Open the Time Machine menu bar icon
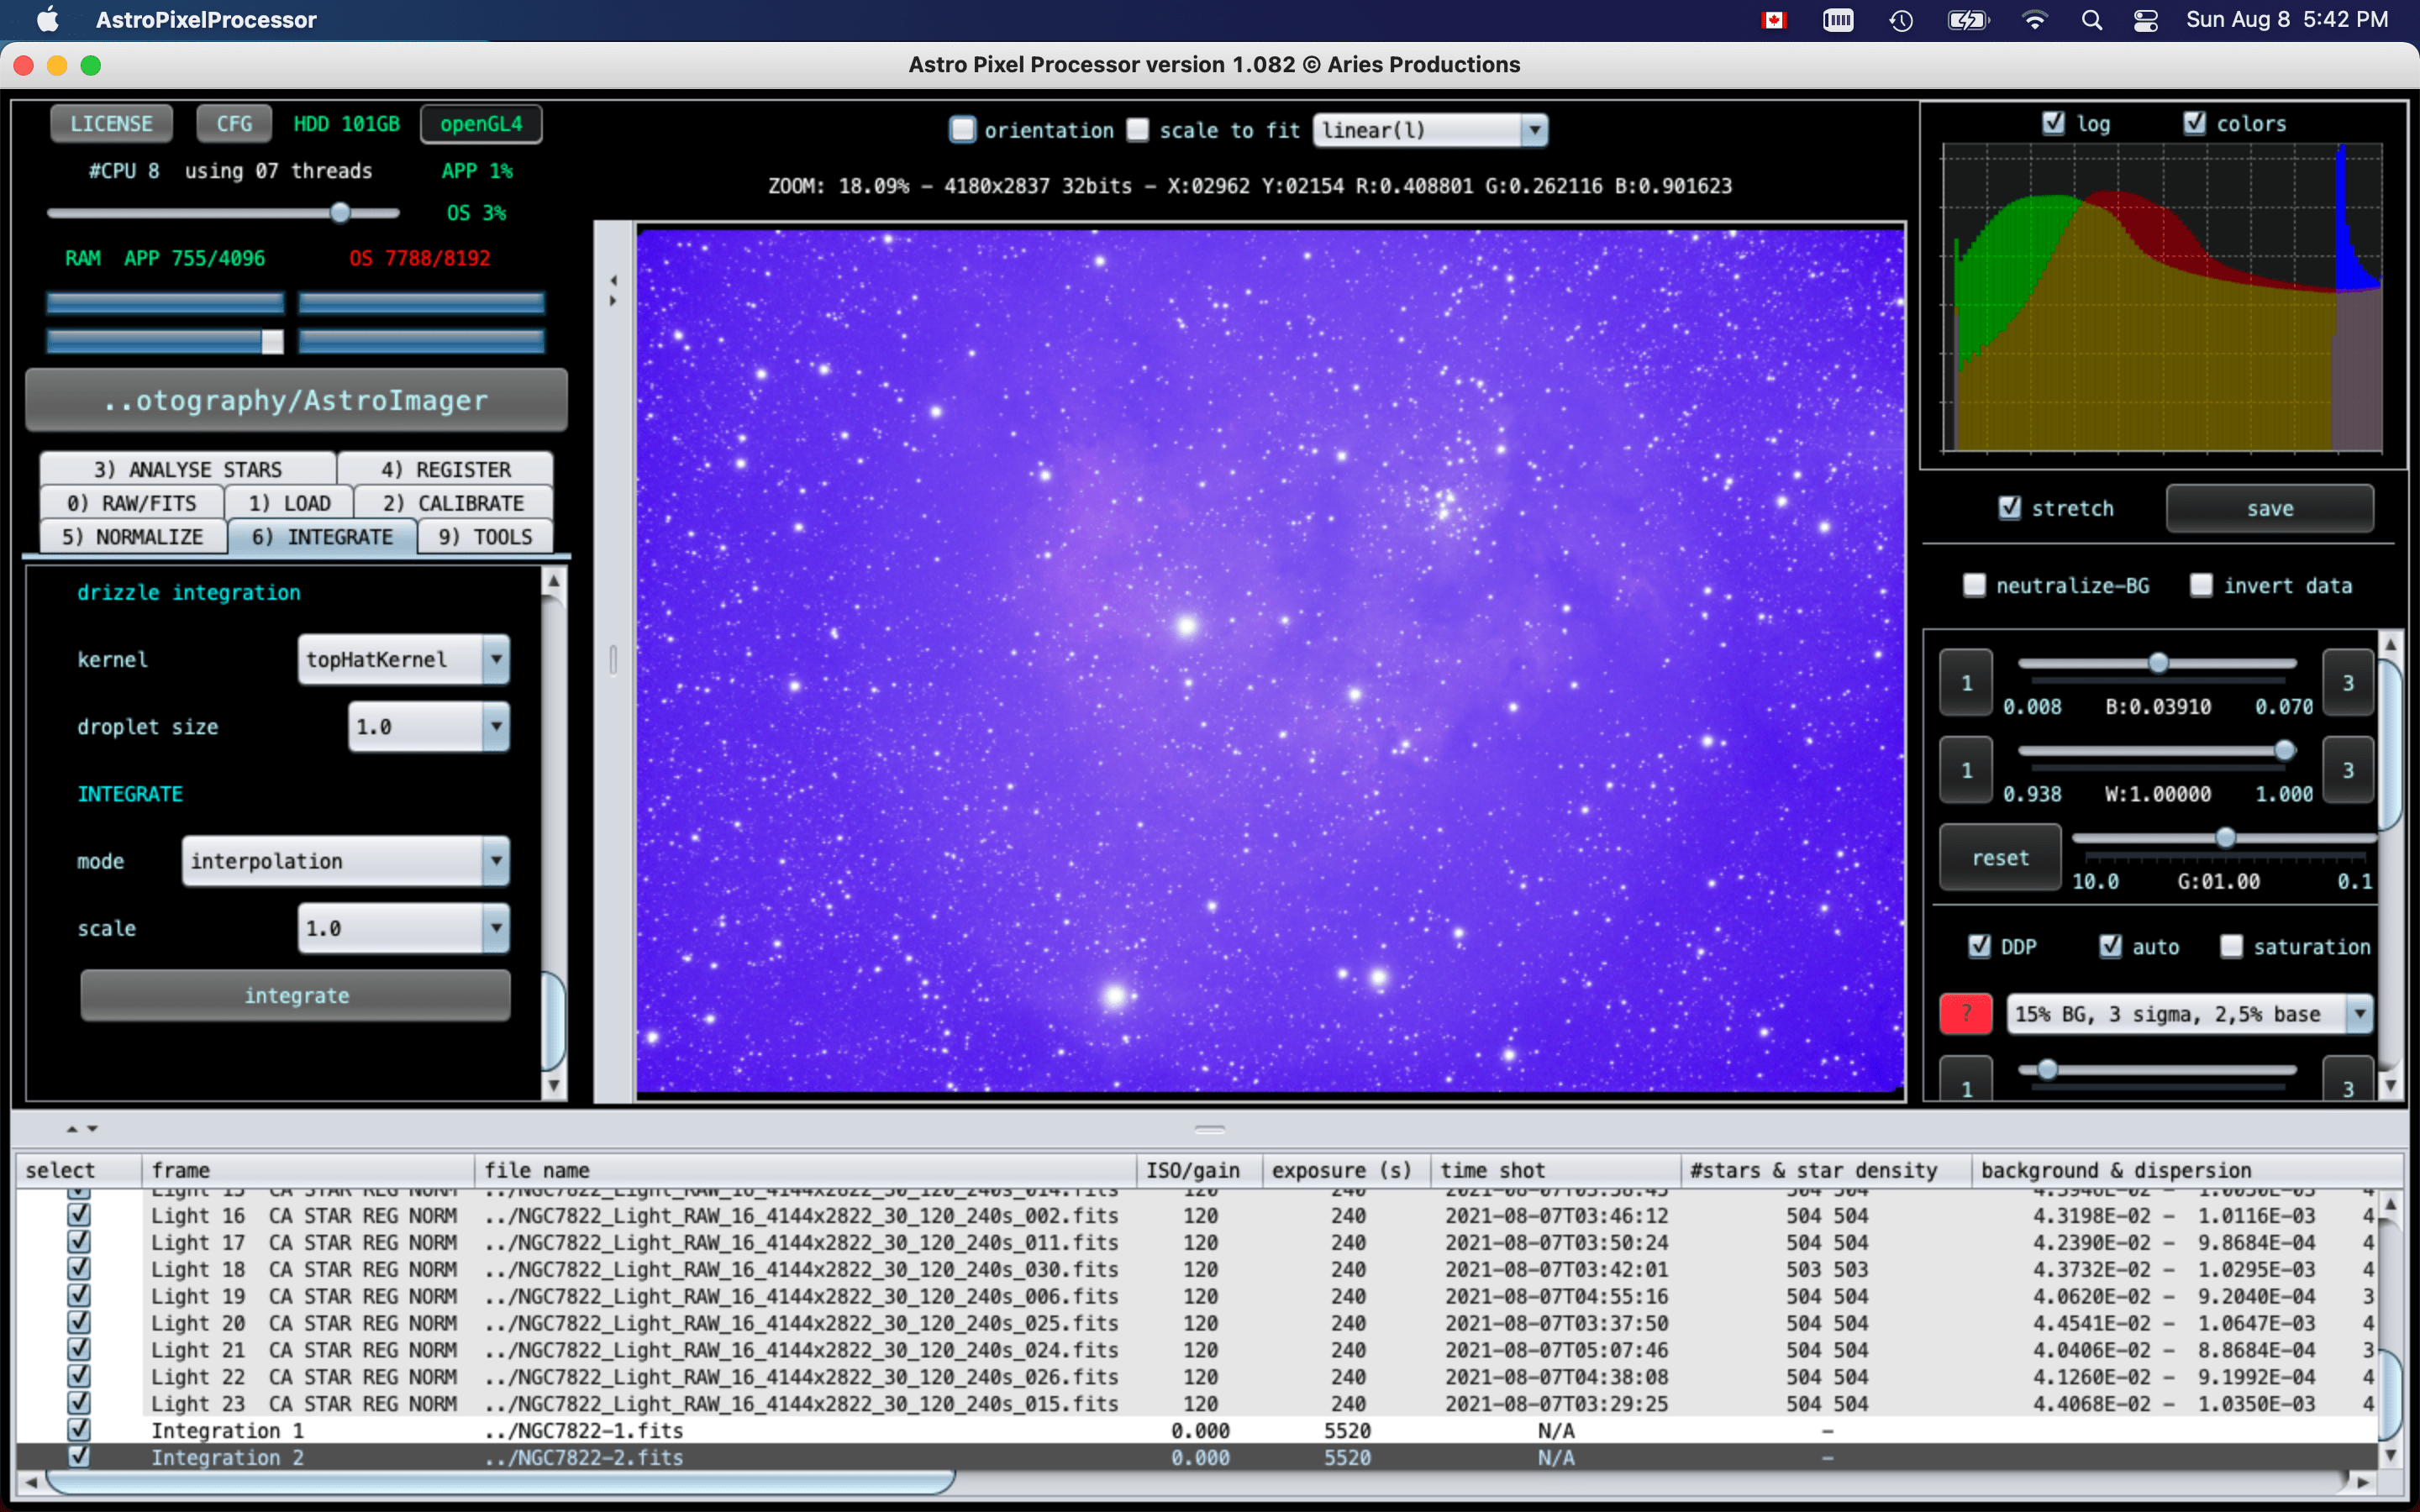This screenshot has height=1512, width=2420. click(1901, 20)
